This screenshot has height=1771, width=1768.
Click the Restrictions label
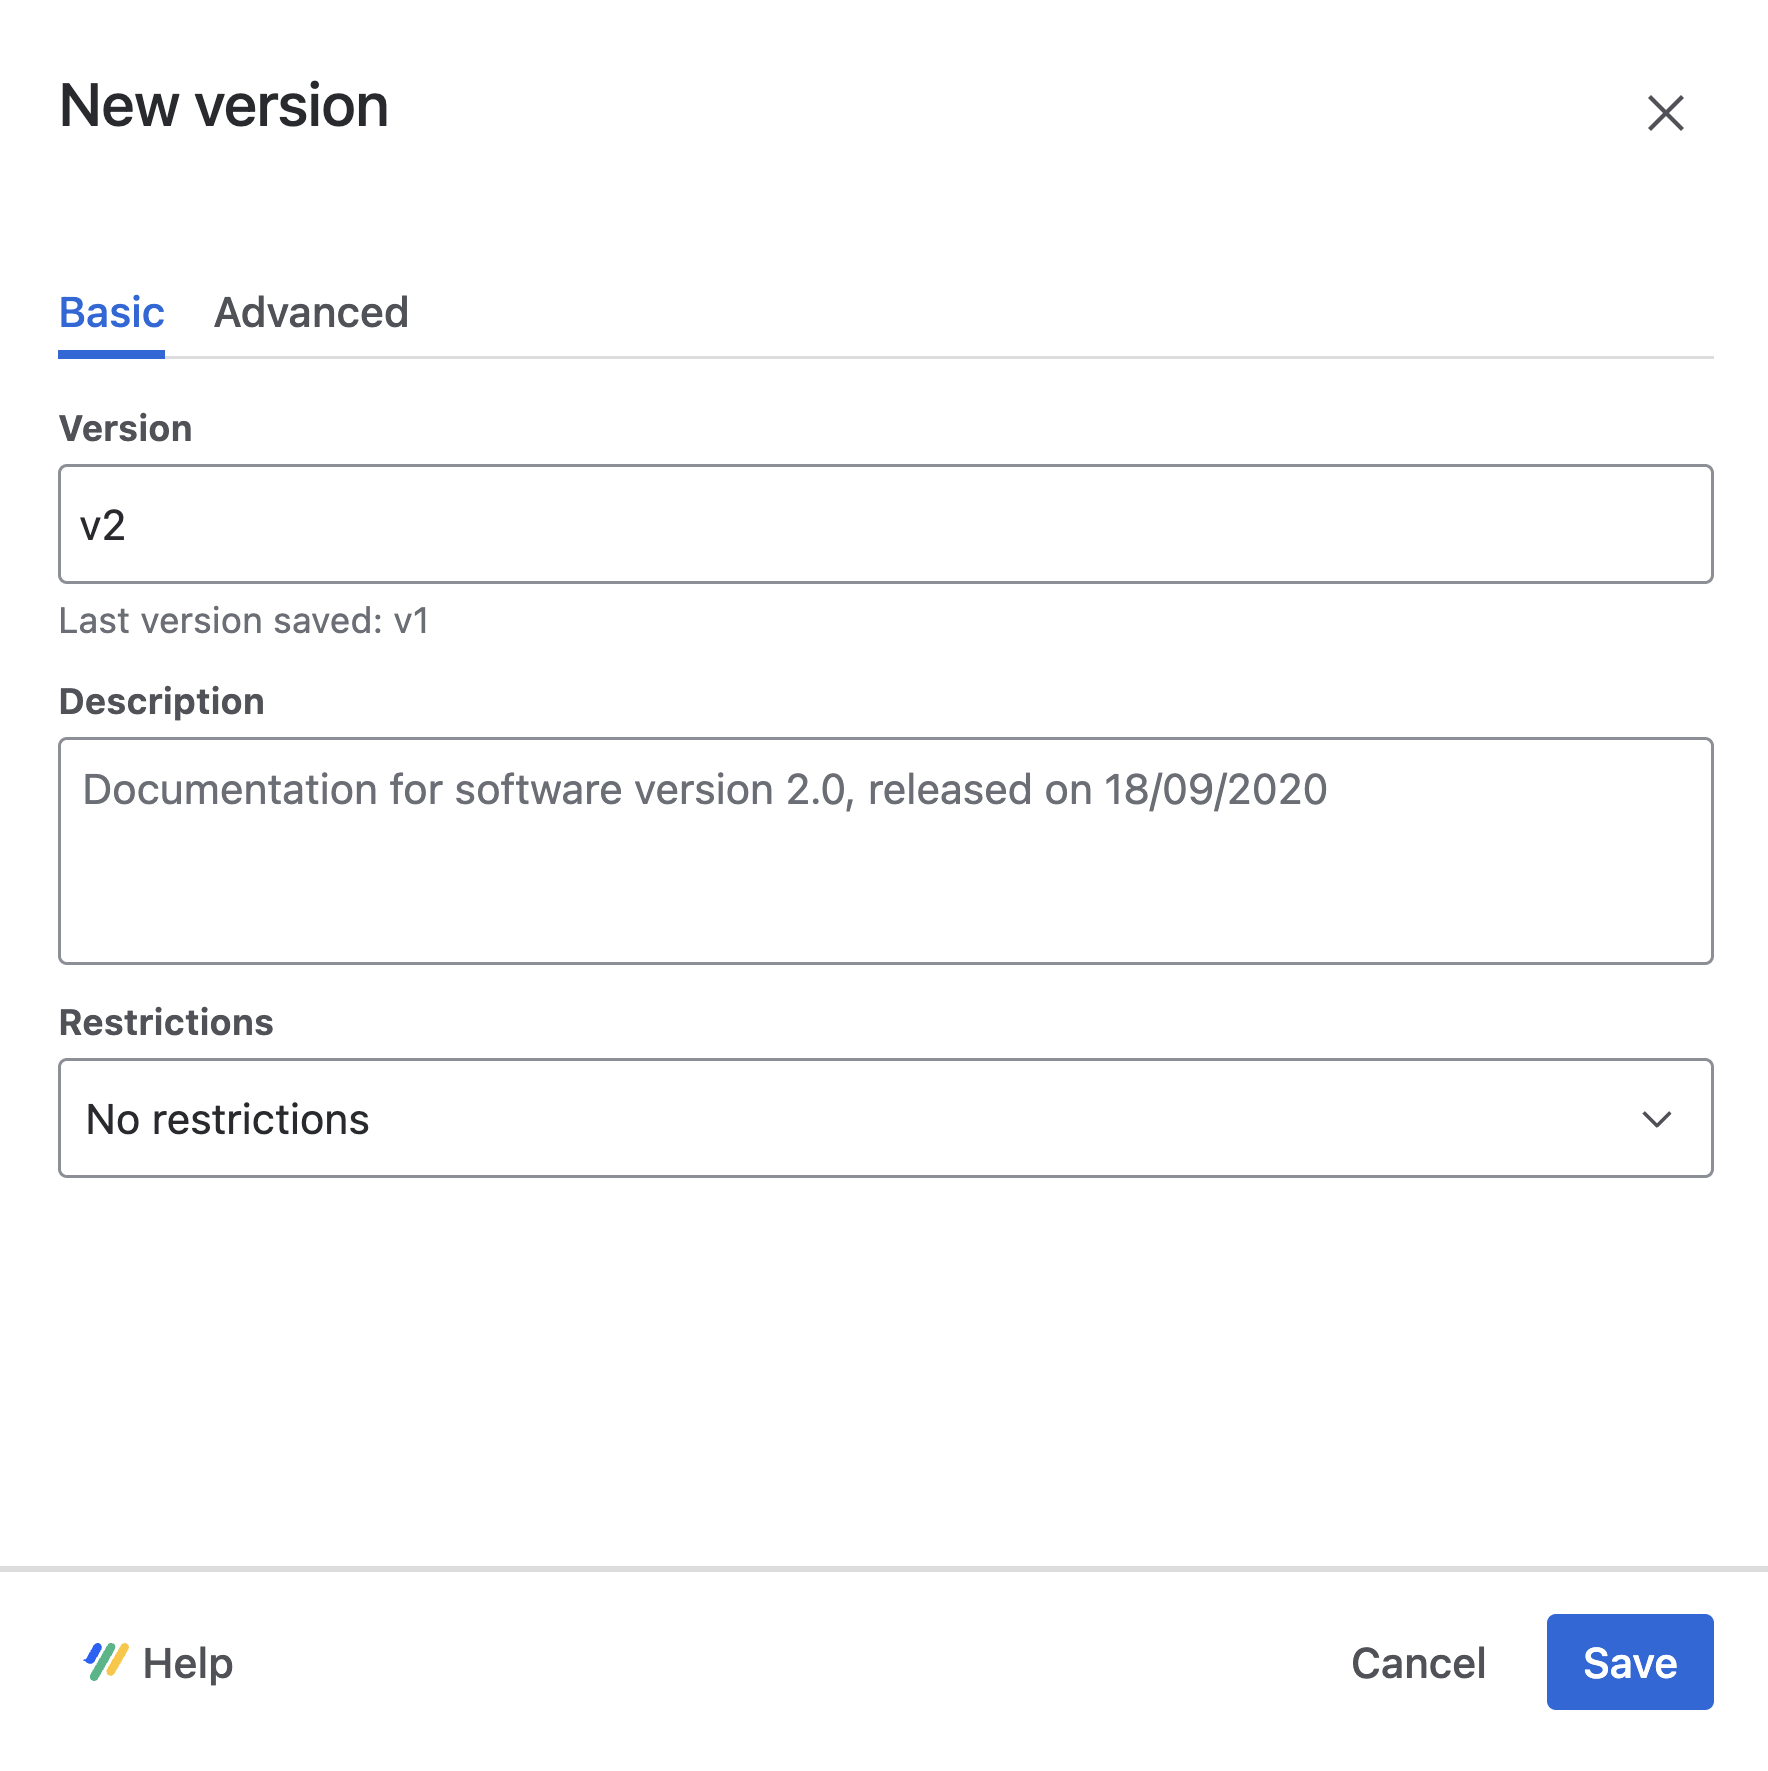pyautogui.click(x=166, y=1022)
